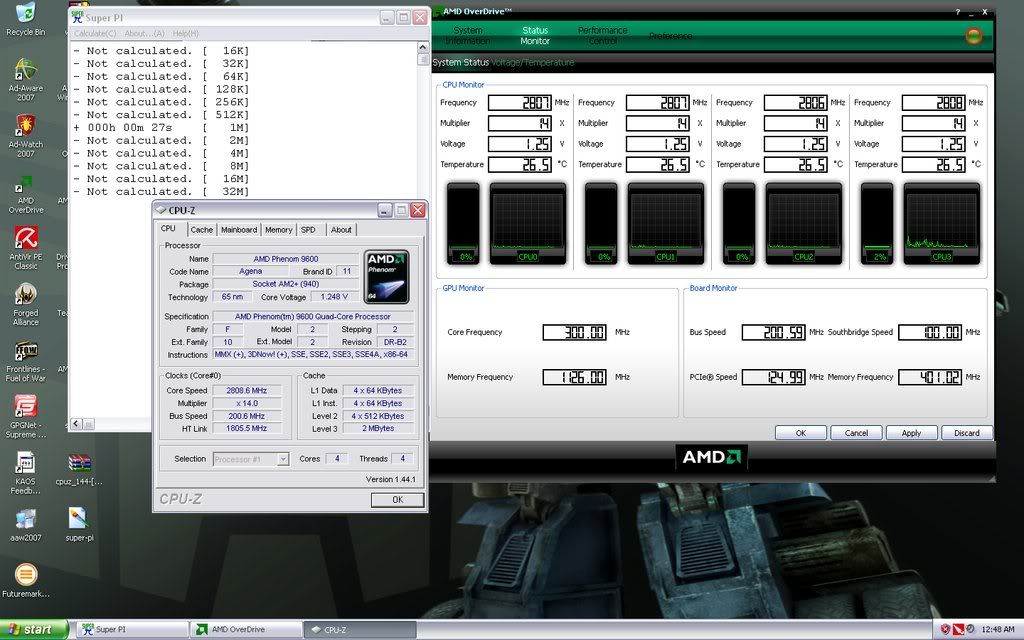
Task: Select Frontlines - Fuel of War desktop icon
Action: tap(25, 360)
